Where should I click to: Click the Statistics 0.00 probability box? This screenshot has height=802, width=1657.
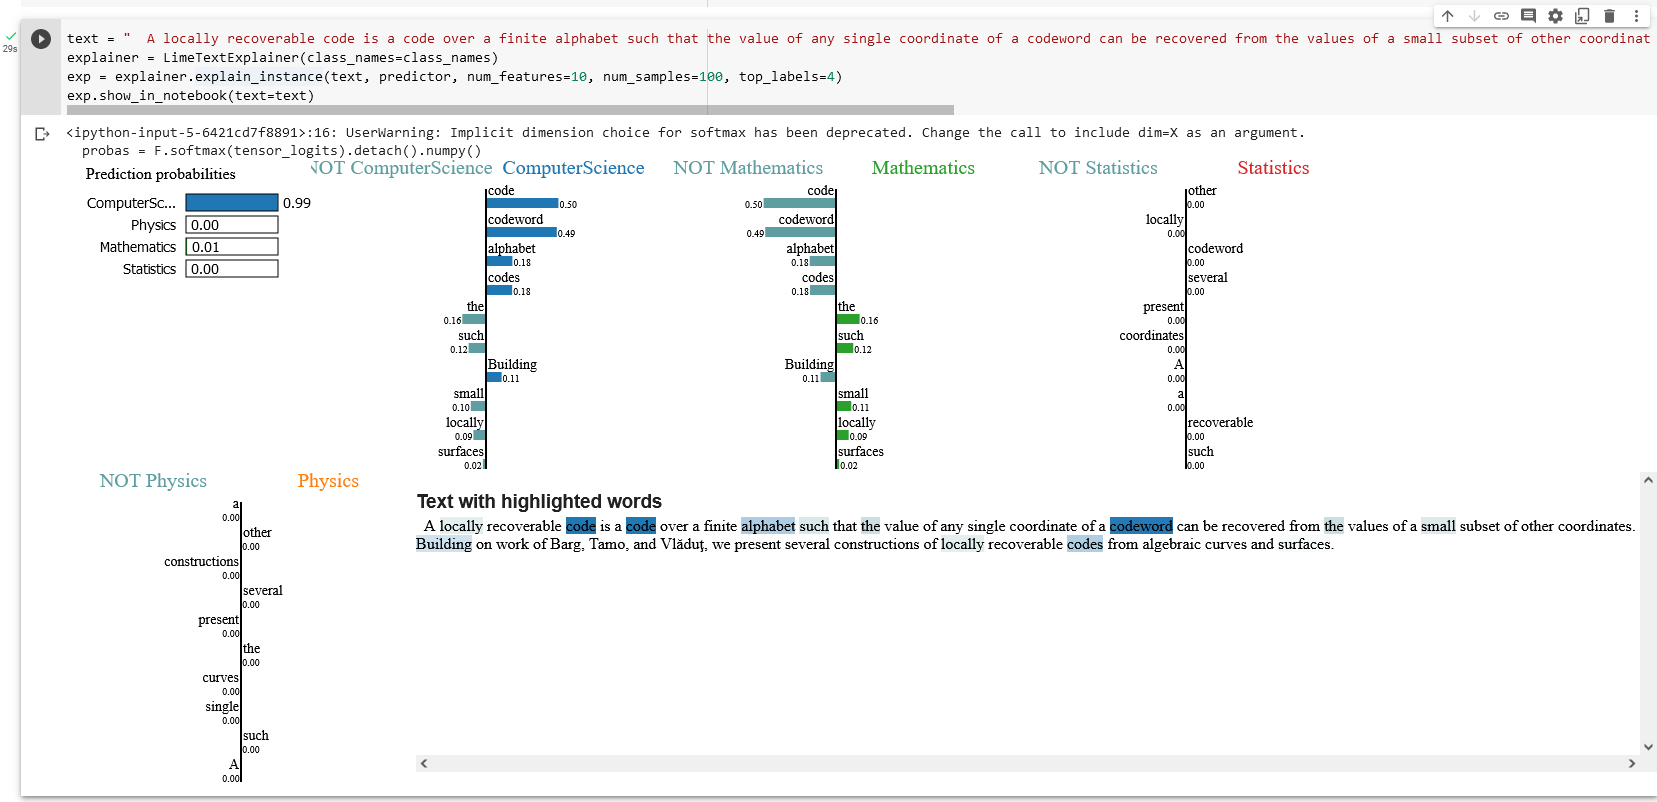click(232, 269)
